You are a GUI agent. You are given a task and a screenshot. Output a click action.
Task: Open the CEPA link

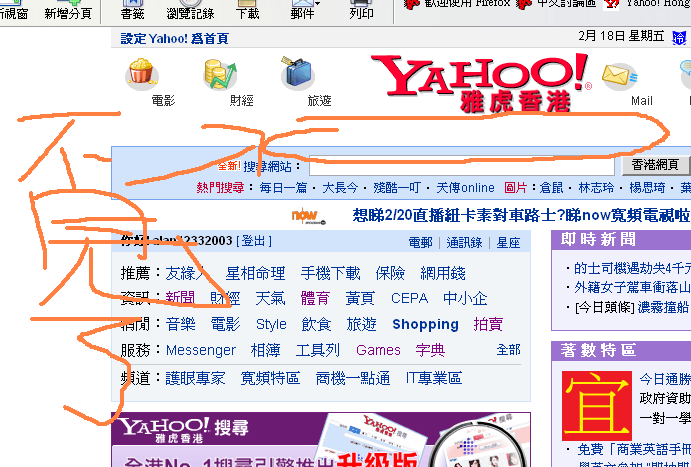tap(409, 299)
